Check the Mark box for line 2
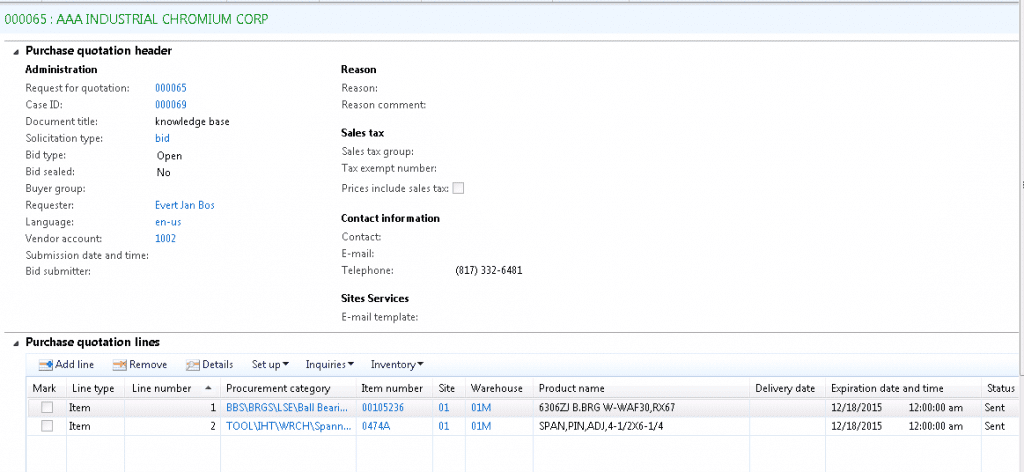This screenshot has height=472, width=1024. pyautogui.click(x=47, y=426)
